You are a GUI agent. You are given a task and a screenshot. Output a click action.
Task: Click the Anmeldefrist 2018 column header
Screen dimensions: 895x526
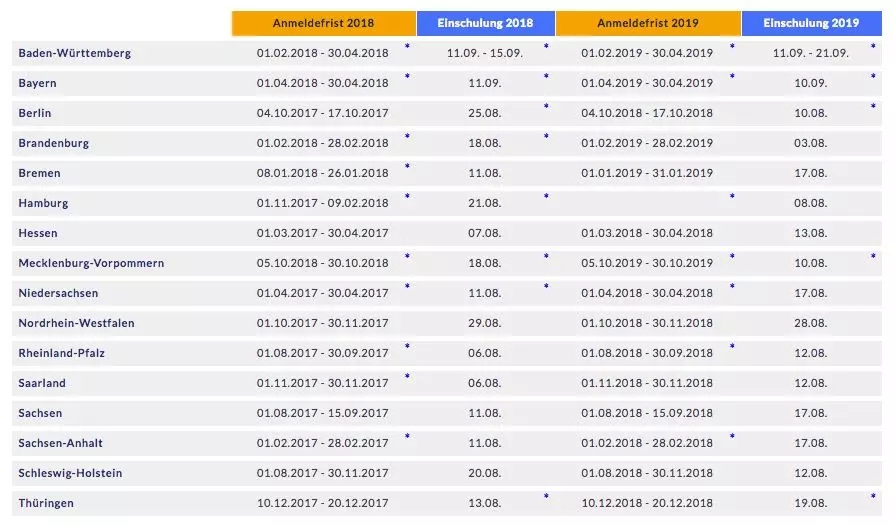[324, 23]
